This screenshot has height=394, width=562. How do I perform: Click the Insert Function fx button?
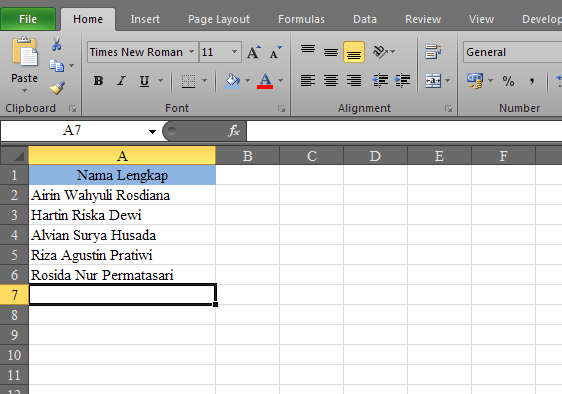234,131
